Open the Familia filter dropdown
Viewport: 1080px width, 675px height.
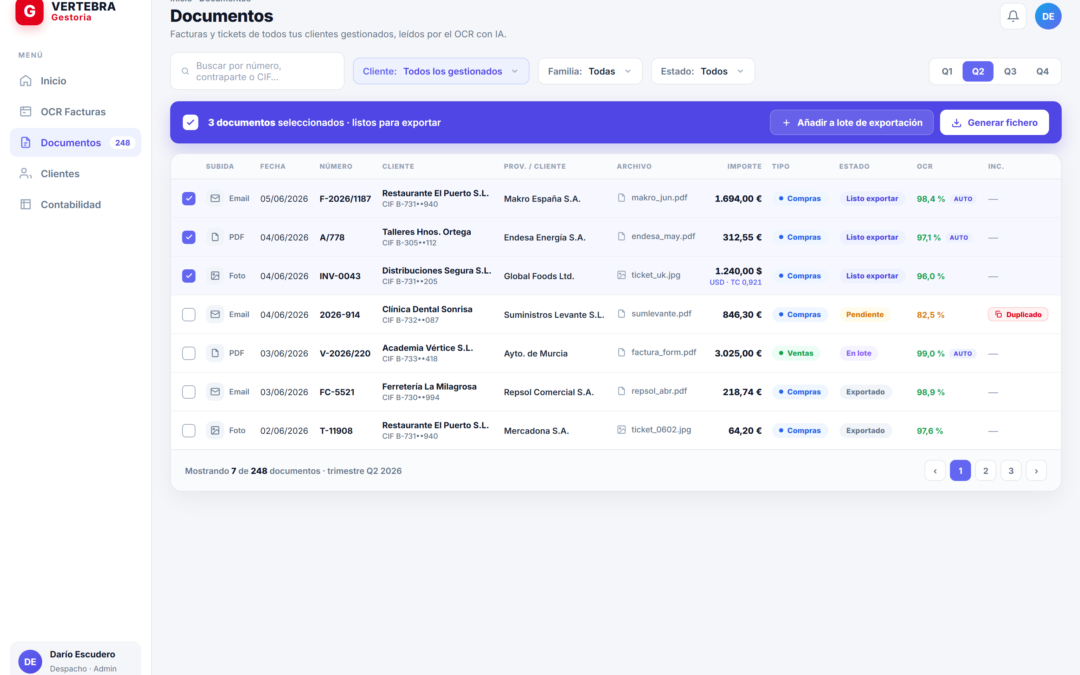(590, 71)
